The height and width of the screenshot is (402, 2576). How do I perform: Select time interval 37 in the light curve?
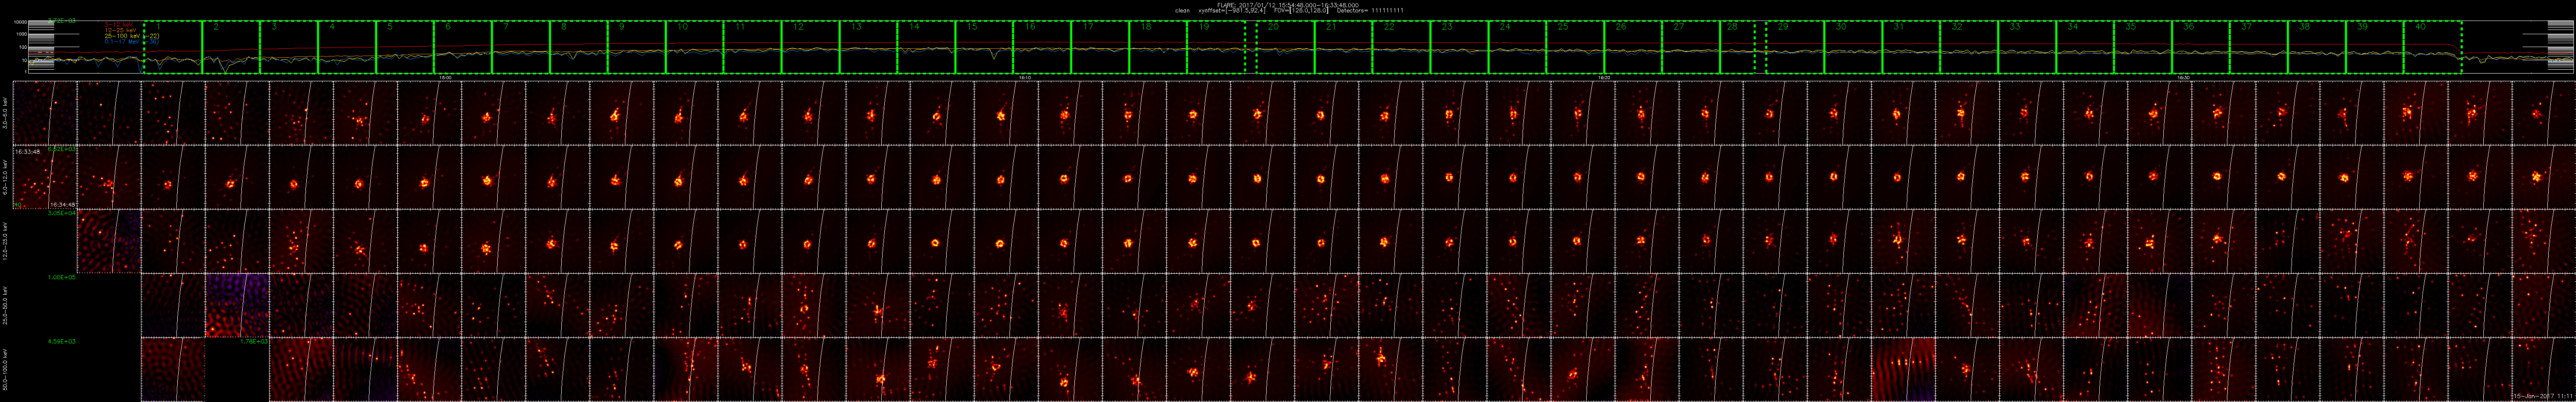point(2260,47)
